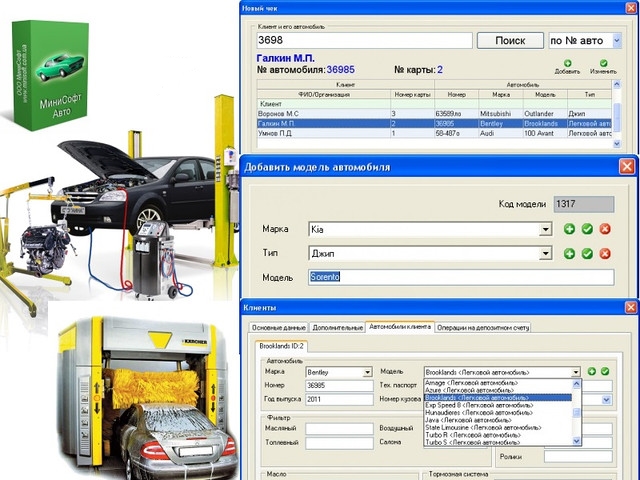Click the Номер карты column header

click(x=412, y=94)
